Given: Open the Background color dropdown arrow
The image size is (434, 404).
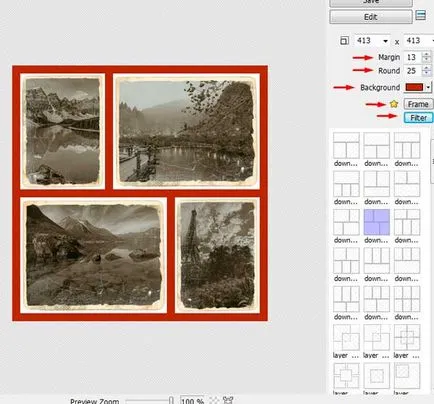Looking at the screenshot, I should [428, 87].
